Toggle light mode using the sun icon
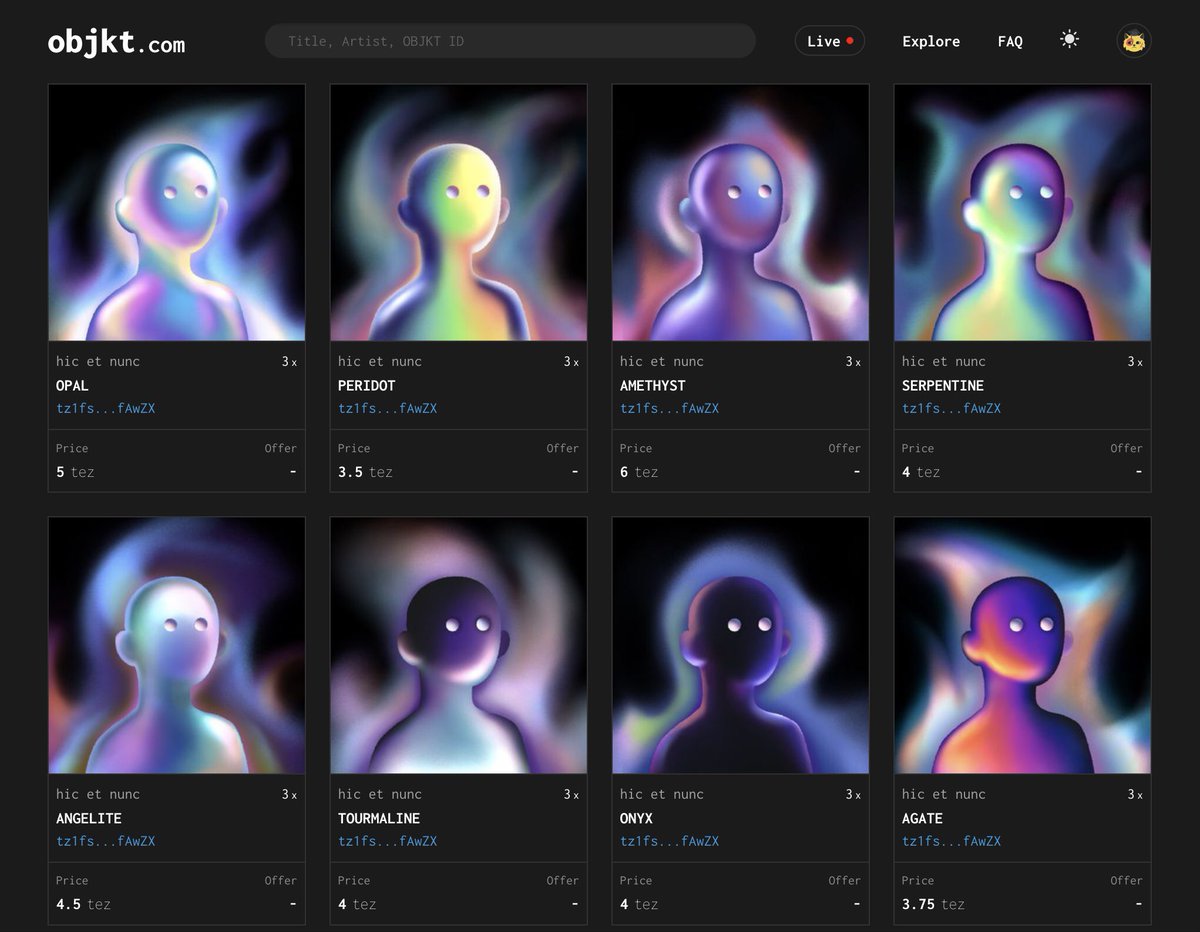This screenshot has width=1200, height=932. tap(1069, 40)
